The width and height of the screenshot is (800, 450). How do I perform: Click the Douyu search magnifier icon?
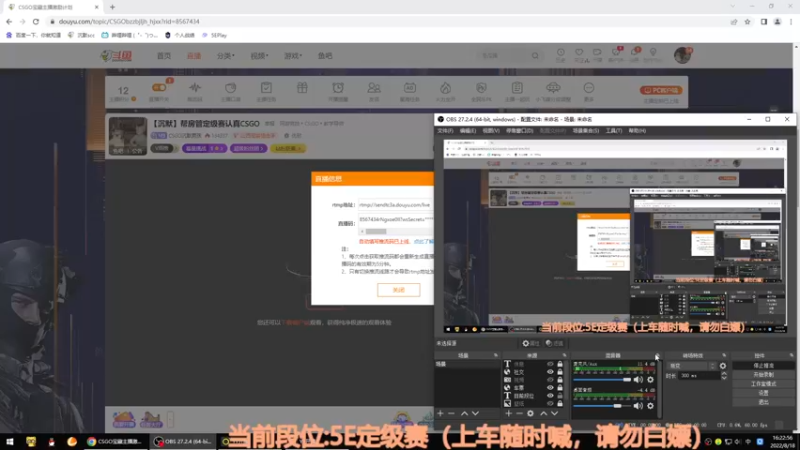click(535, 56)
